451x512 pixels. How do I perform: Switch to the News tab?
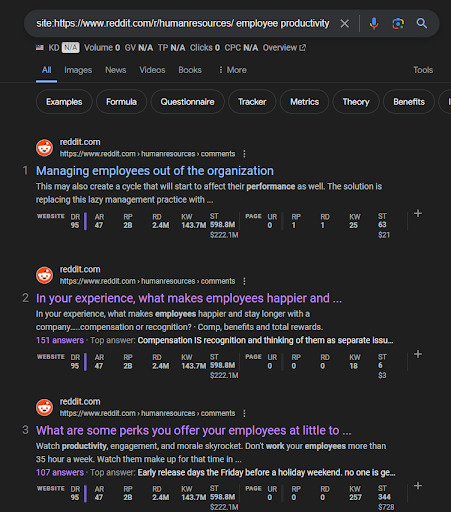click(x=116, y=70)
